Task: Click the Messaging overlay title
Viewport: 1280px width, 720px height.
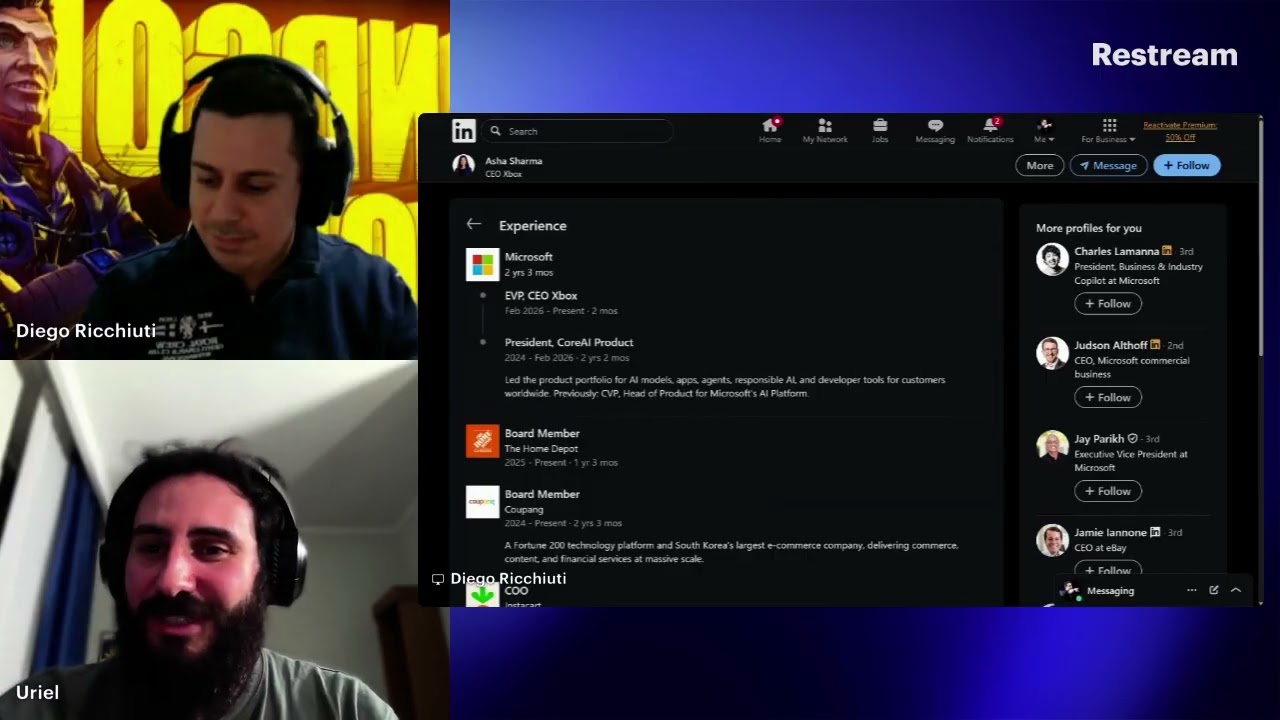Action: pyautogui.click(x=1110, y=591)
